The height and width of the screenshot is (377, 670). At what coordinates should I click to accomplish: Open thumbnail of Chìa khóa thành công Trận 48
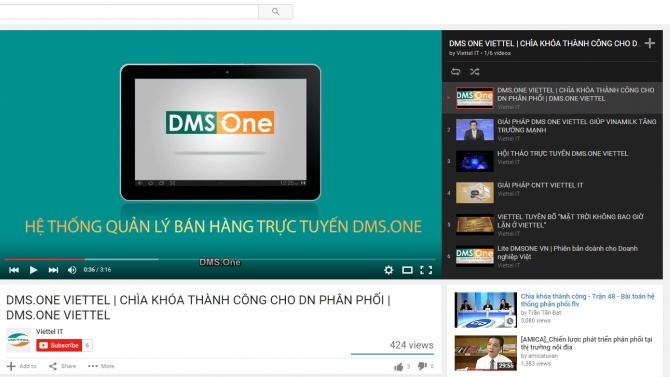tap(485, 310)
